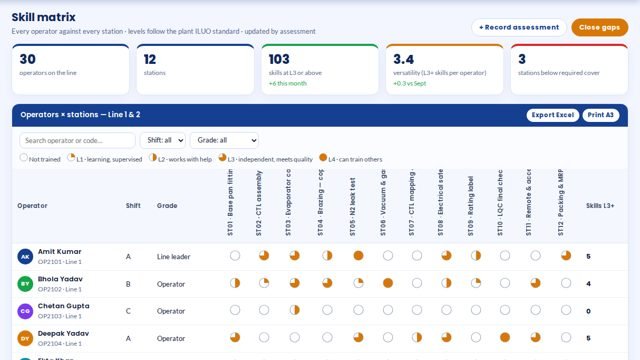Click the Amit Kumar operator name
The width and height of the screenshot is (640, 360).
60,252
